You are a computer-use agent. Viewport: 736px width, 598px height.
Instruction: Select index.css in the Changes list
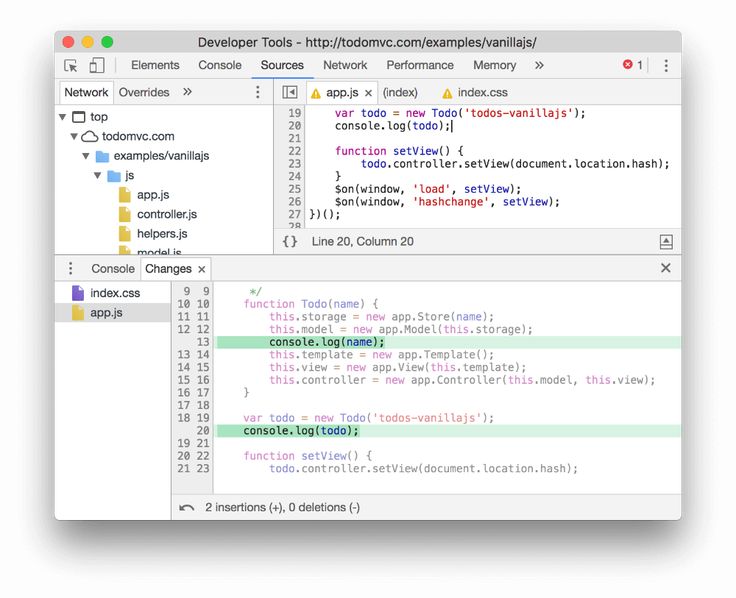click(114, 293)
